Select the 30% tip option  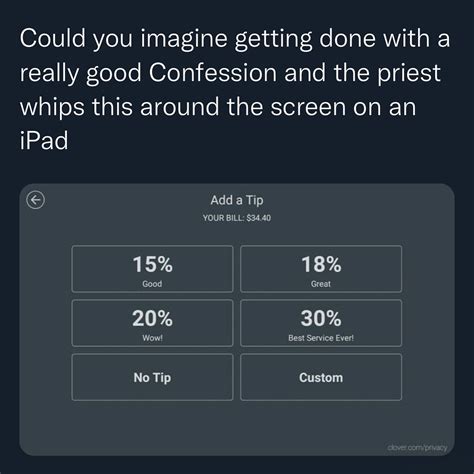coord(321,323)
